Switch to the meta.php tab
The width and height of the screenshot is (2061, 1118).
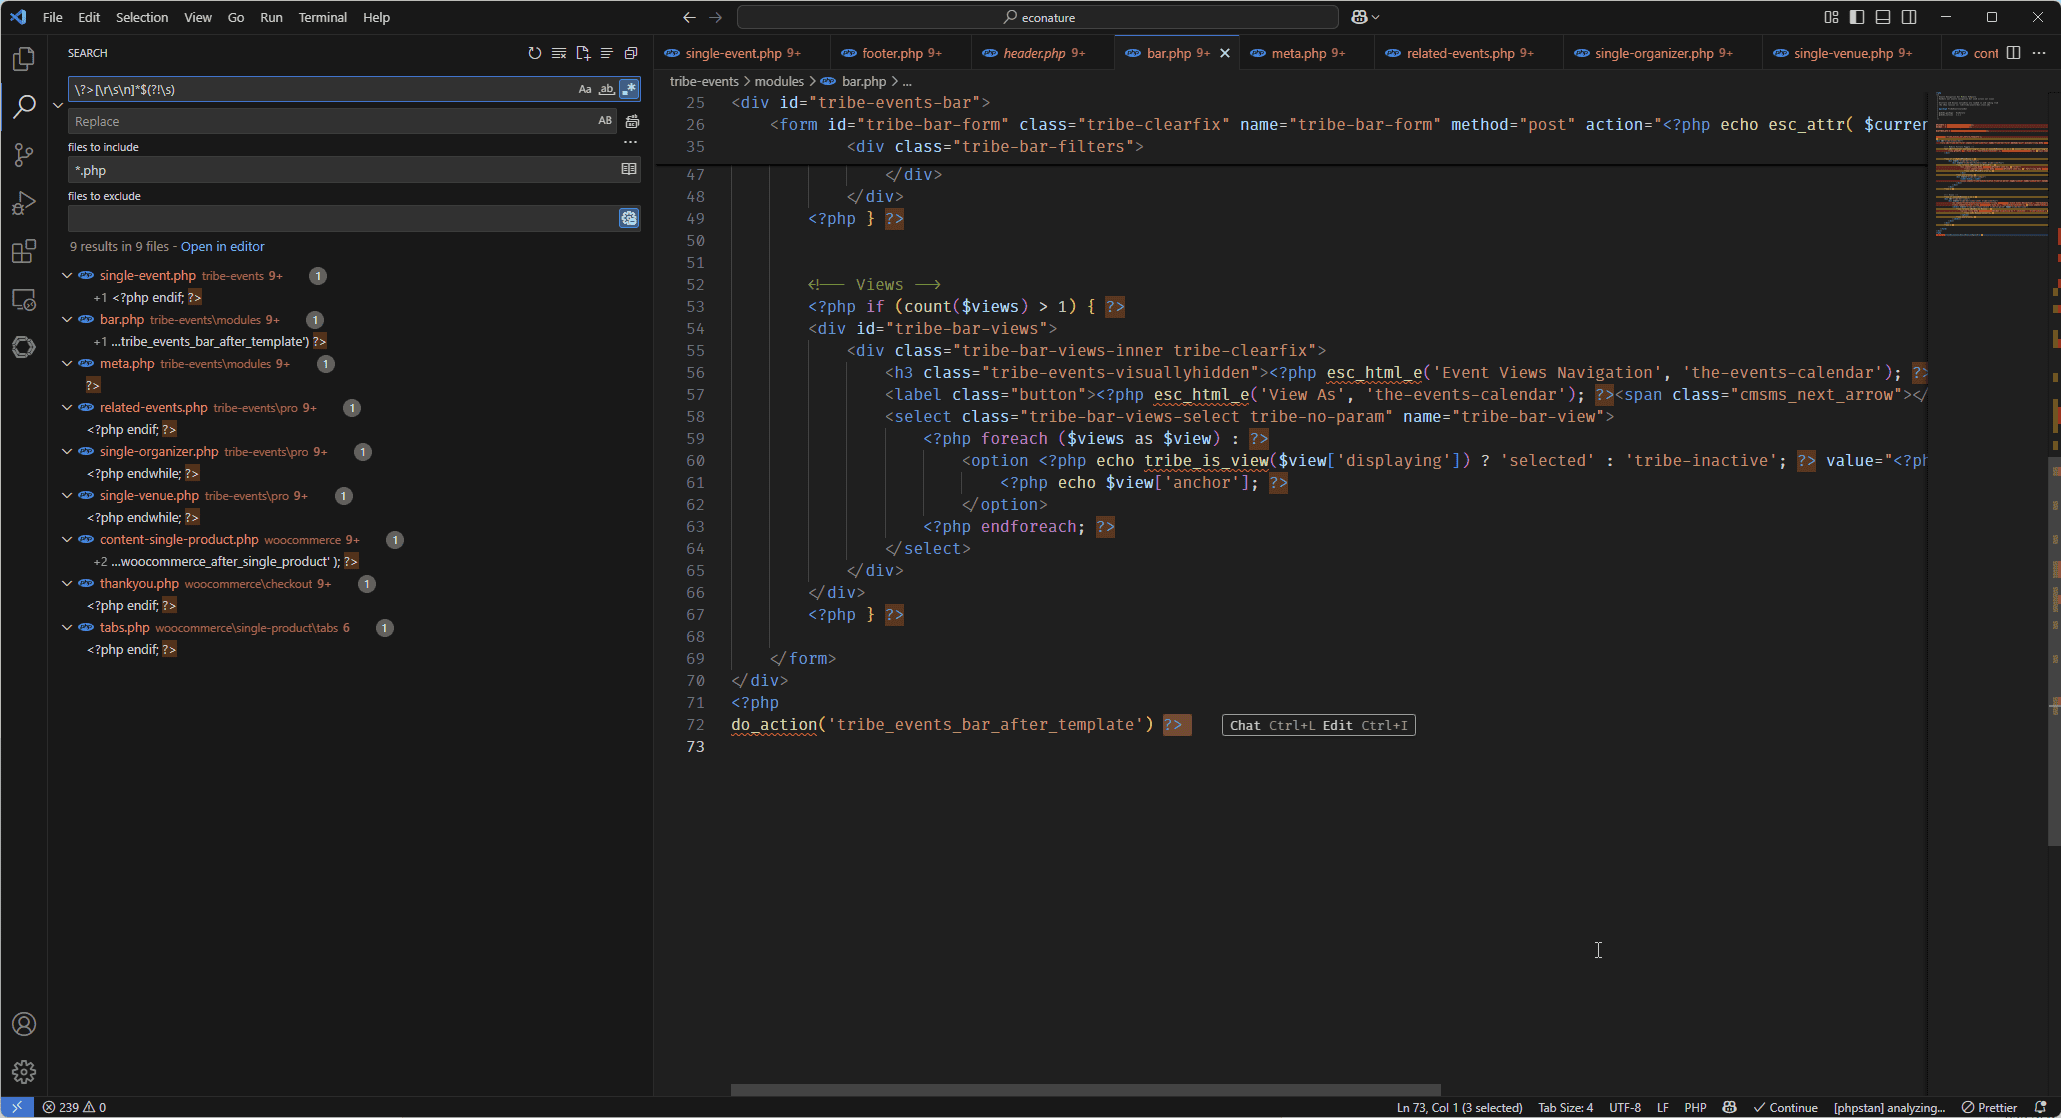(1303, 52)
